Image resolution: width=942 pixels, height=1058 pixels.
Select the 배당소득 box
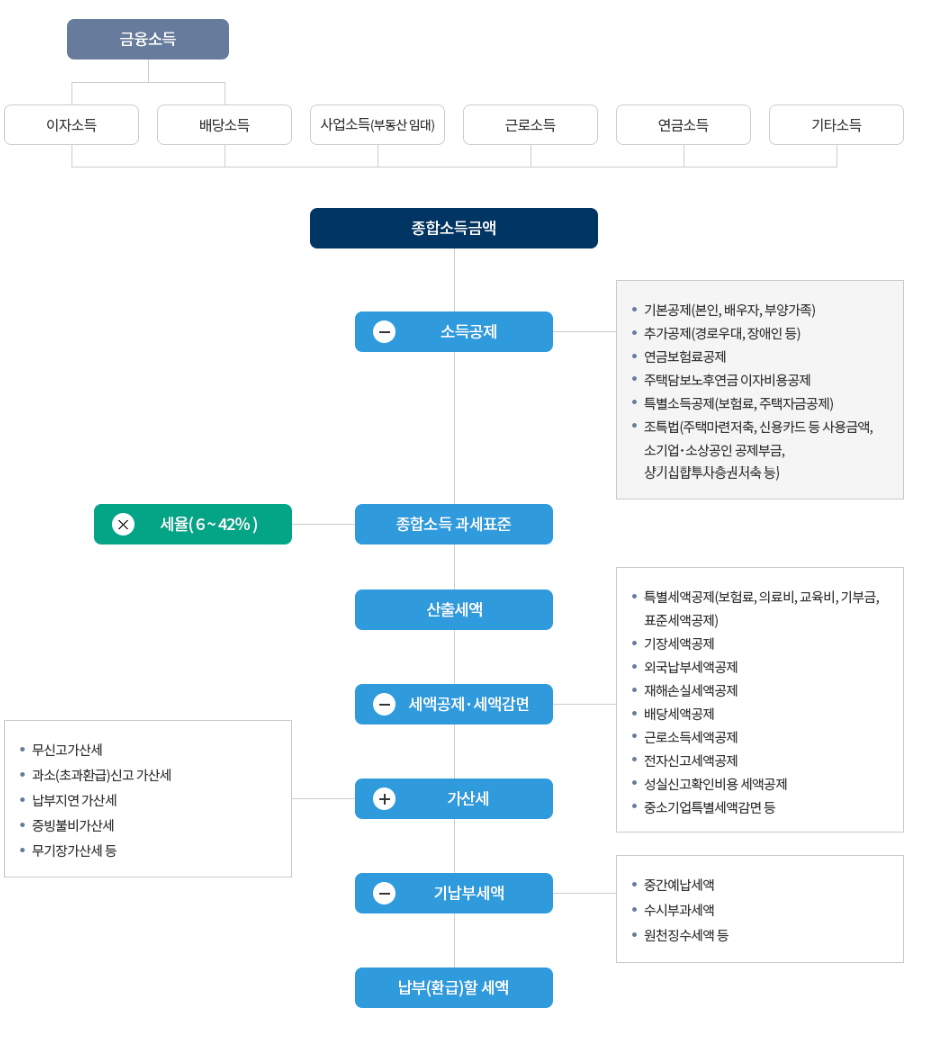224,124
